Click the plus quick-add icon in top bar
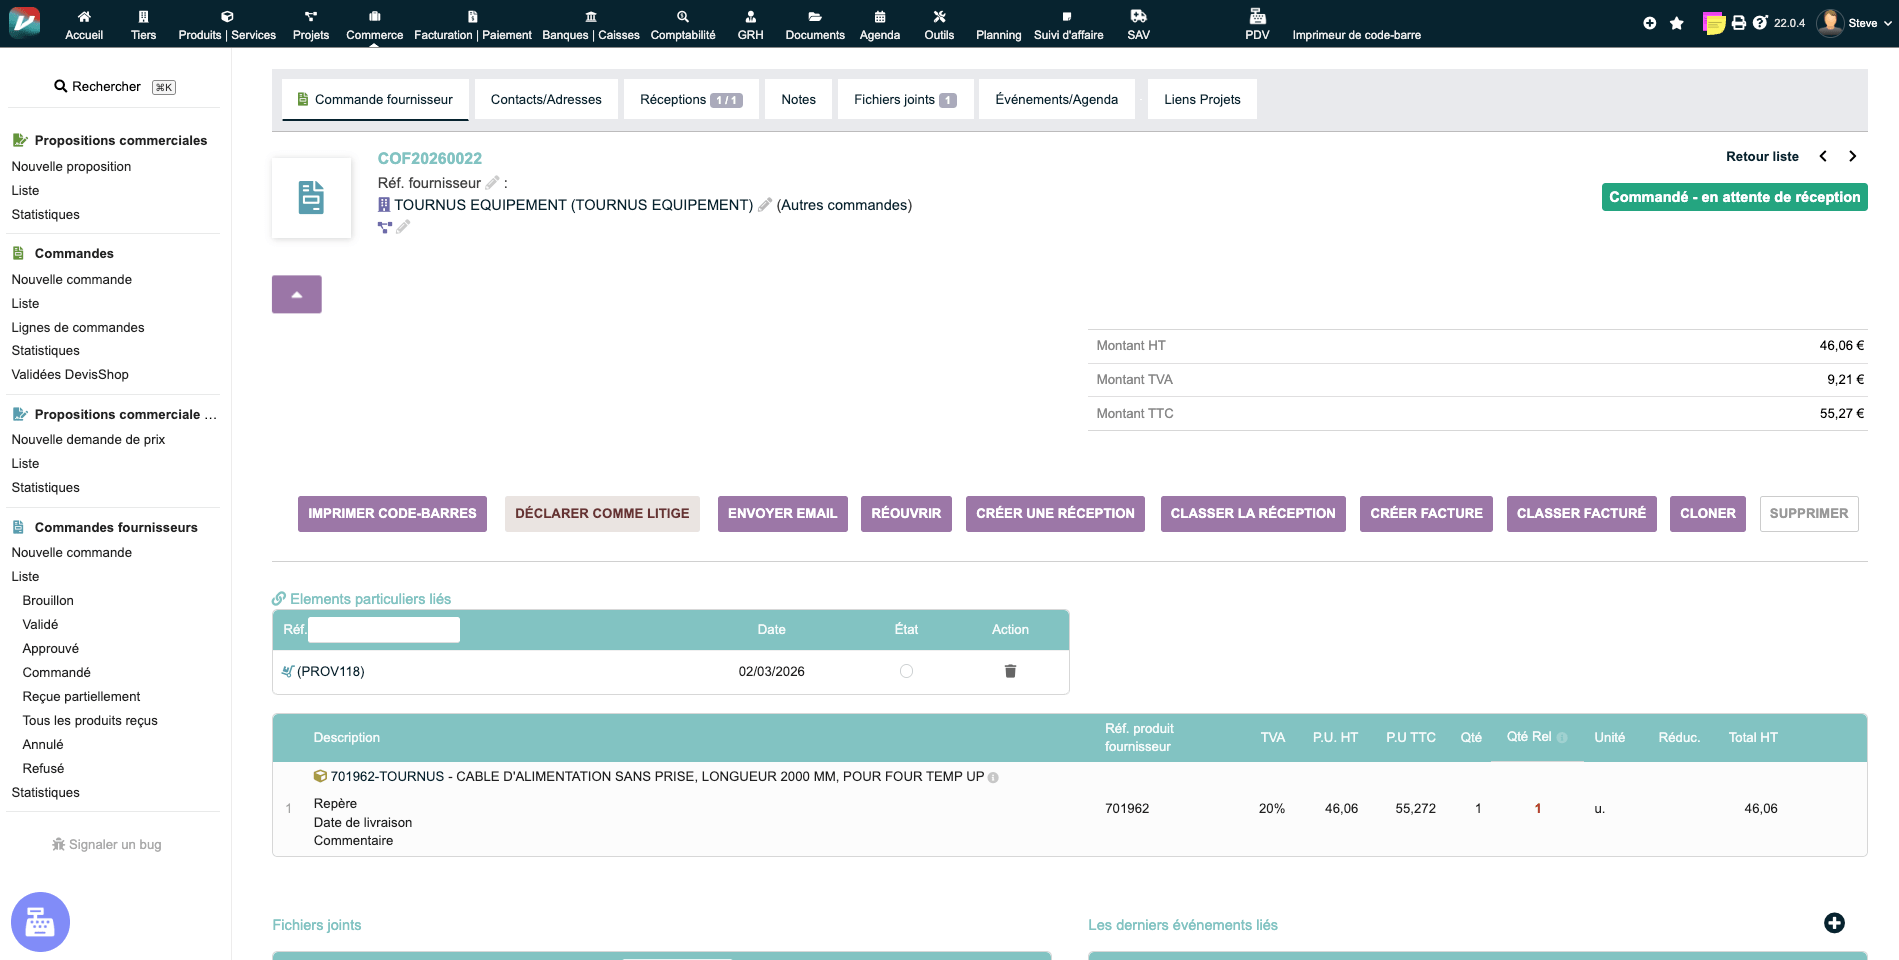The image size is (1899, 960). 1650,23
